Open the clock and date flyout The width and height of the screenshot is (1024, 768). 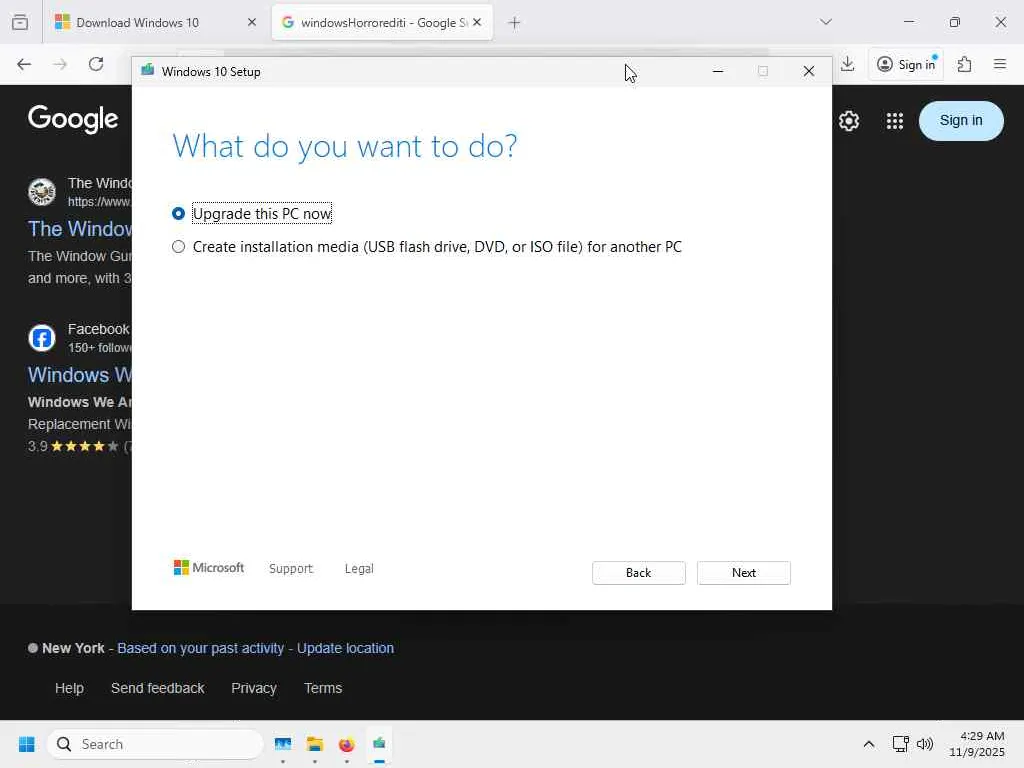pos(977,744)
